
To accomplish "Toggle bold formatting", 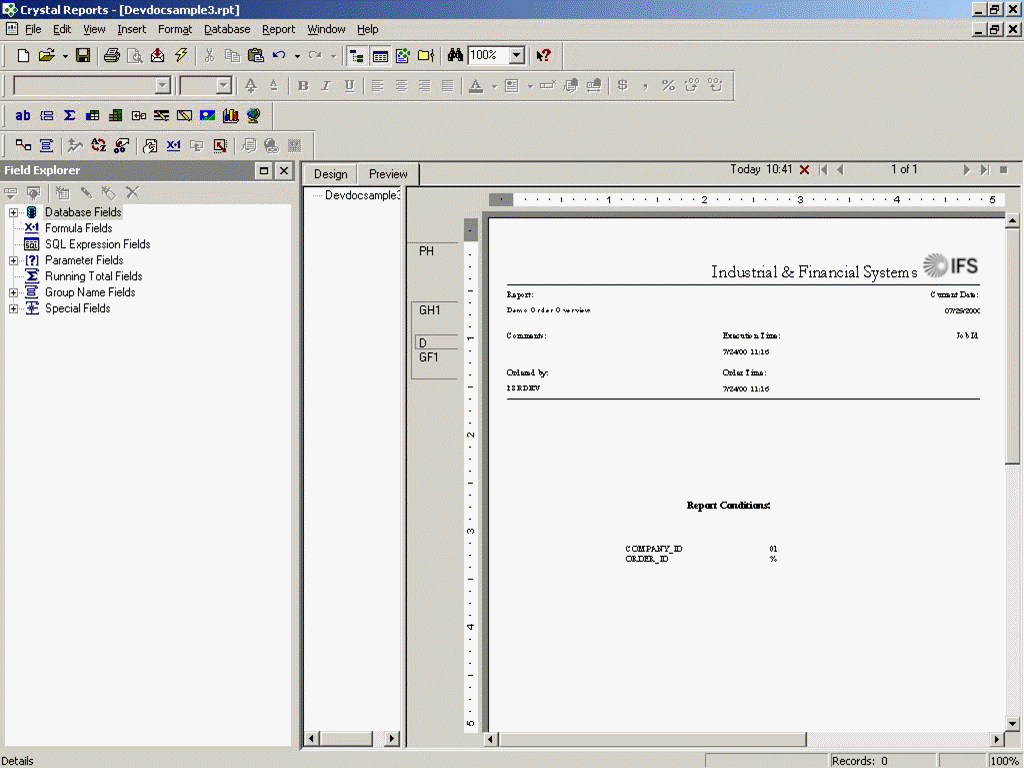I will click(x=302, y=86).
